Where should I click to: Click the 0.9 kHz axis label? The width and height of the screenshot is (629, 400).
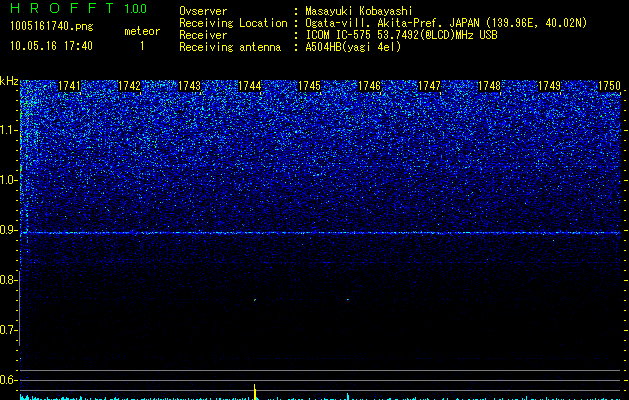pos(9,230)
